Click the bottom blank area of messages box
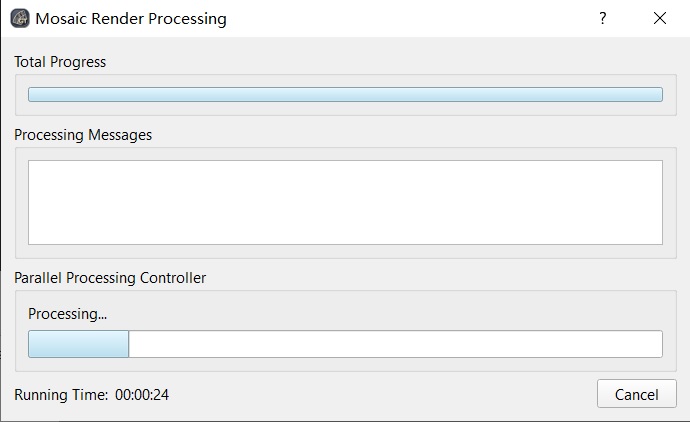 click(345, 233)
